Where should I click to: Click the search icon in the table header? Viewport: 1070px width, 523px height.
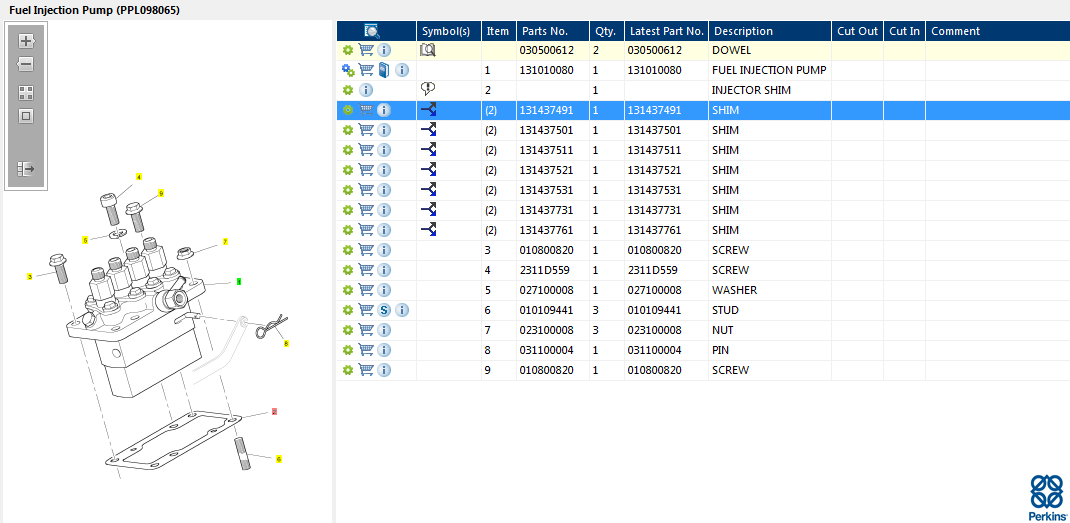372,31
